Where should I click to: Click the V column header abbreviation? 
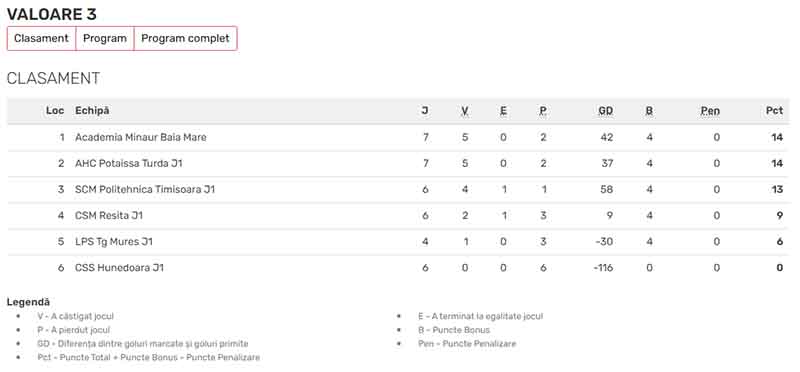tap(465, 111)
